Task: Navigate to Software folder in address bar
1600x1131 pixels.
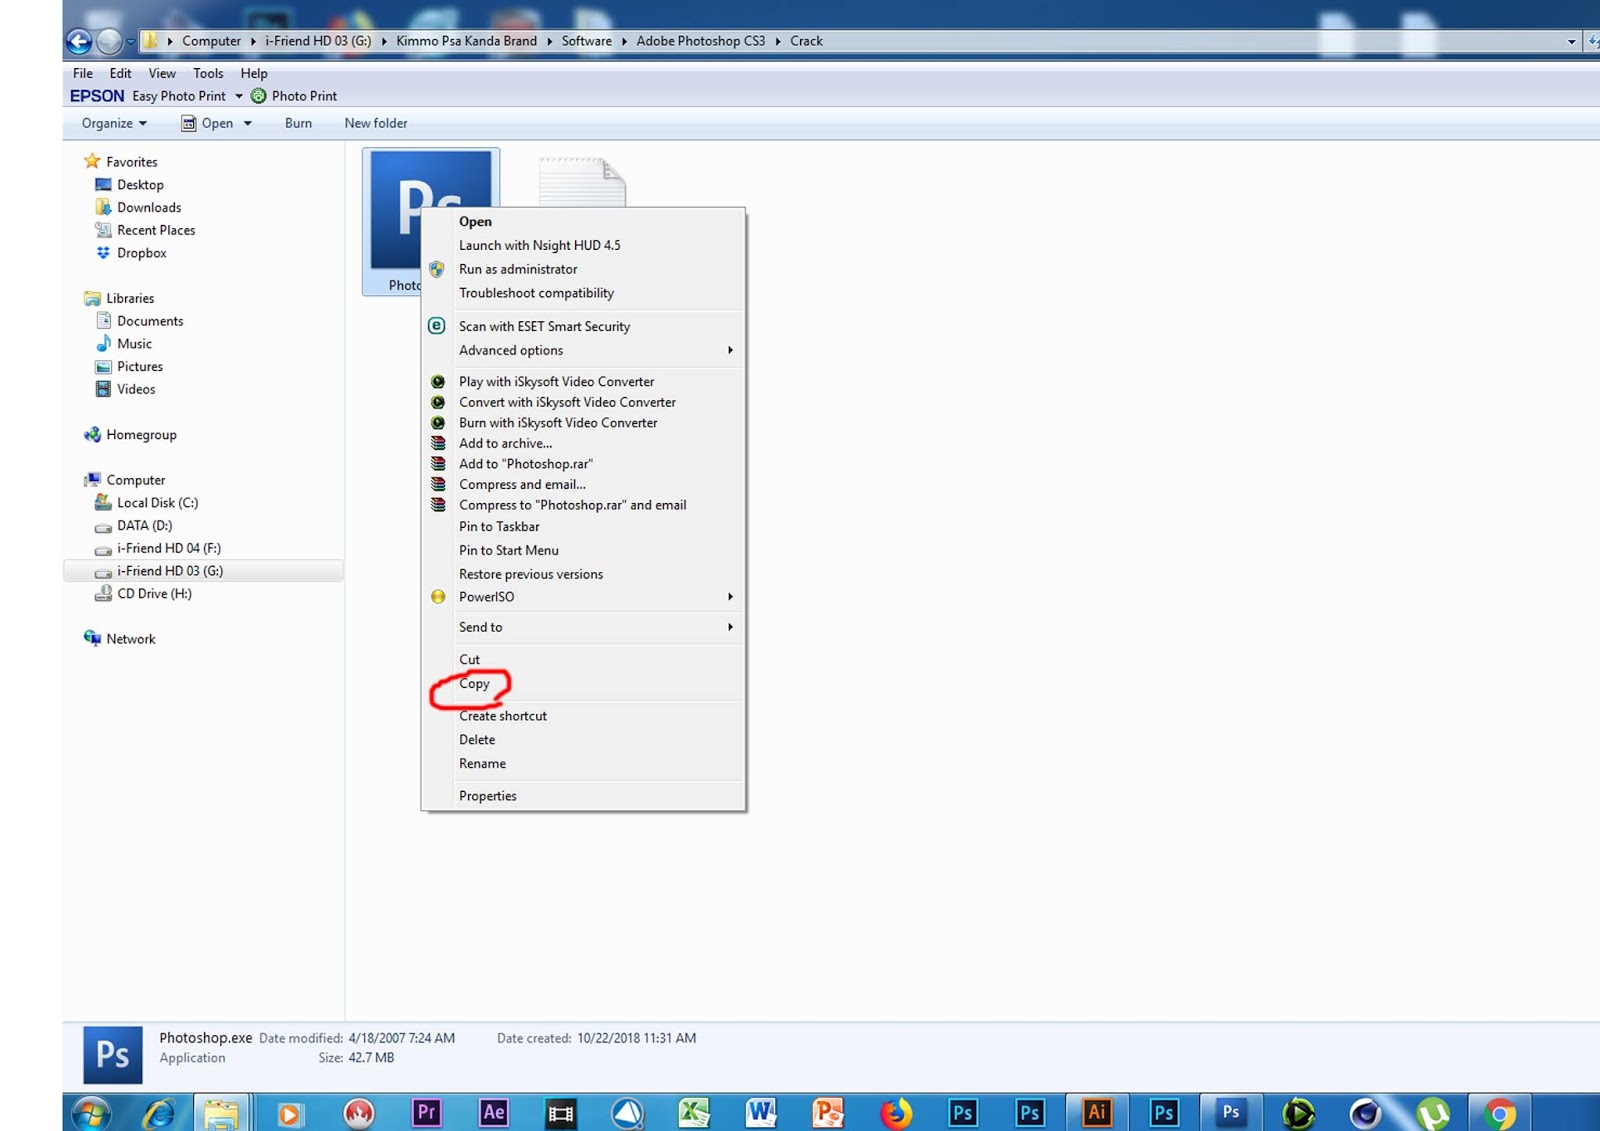Action: [586, 41]
